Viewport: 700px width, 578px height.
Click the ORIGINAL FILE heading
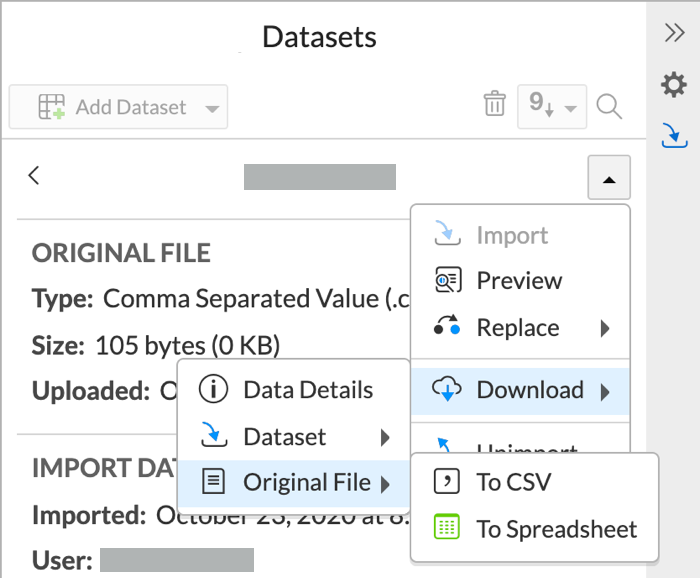click(121, 253)
